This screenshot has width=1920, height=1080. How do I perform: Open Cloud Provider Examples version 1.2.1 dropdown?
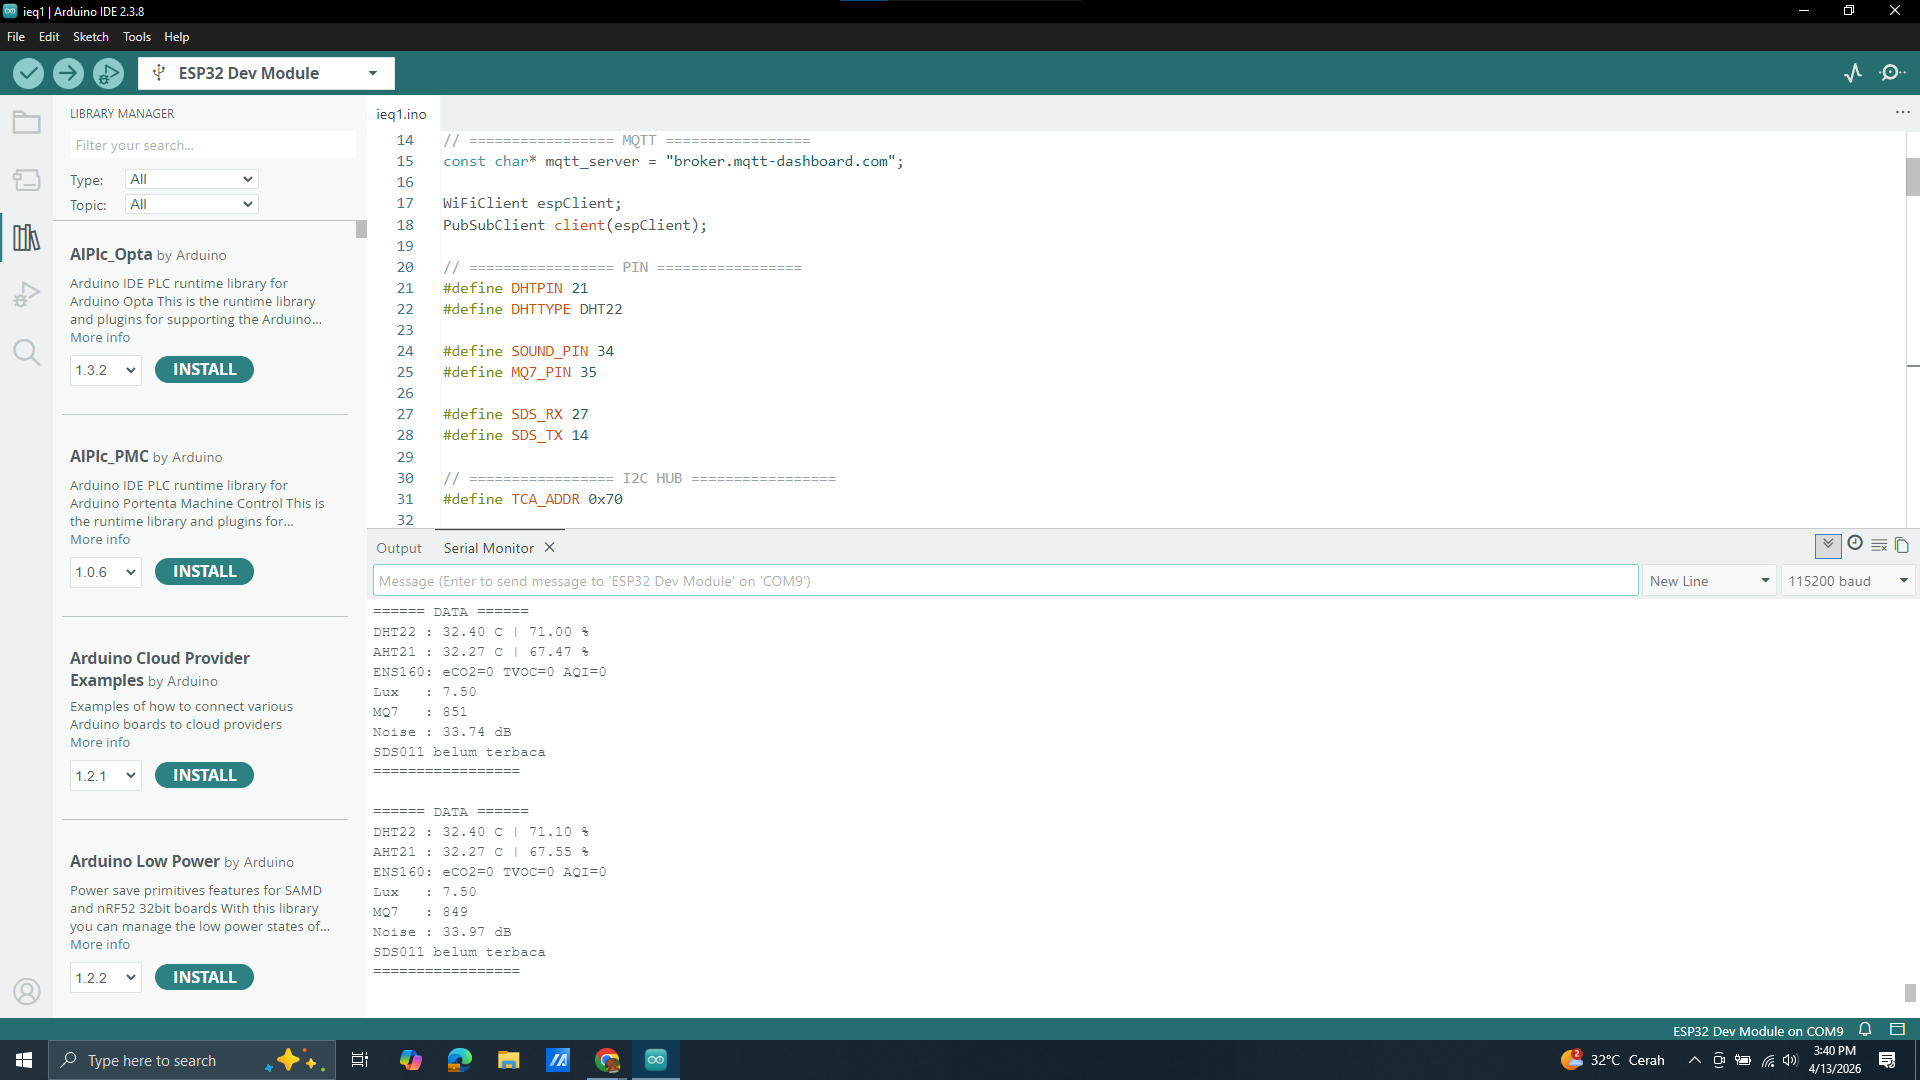pos(105,776)
